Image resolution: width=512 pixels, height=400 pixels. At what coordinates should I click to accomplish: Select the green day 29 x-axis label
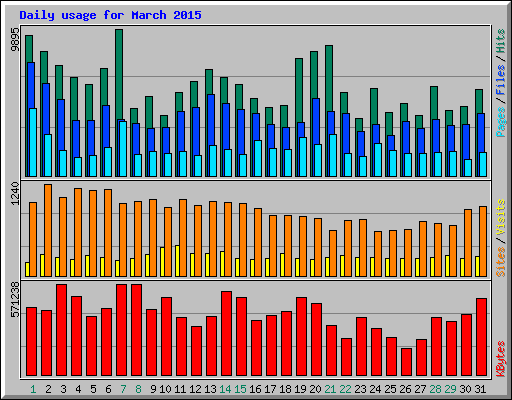[x=450, y=389]
